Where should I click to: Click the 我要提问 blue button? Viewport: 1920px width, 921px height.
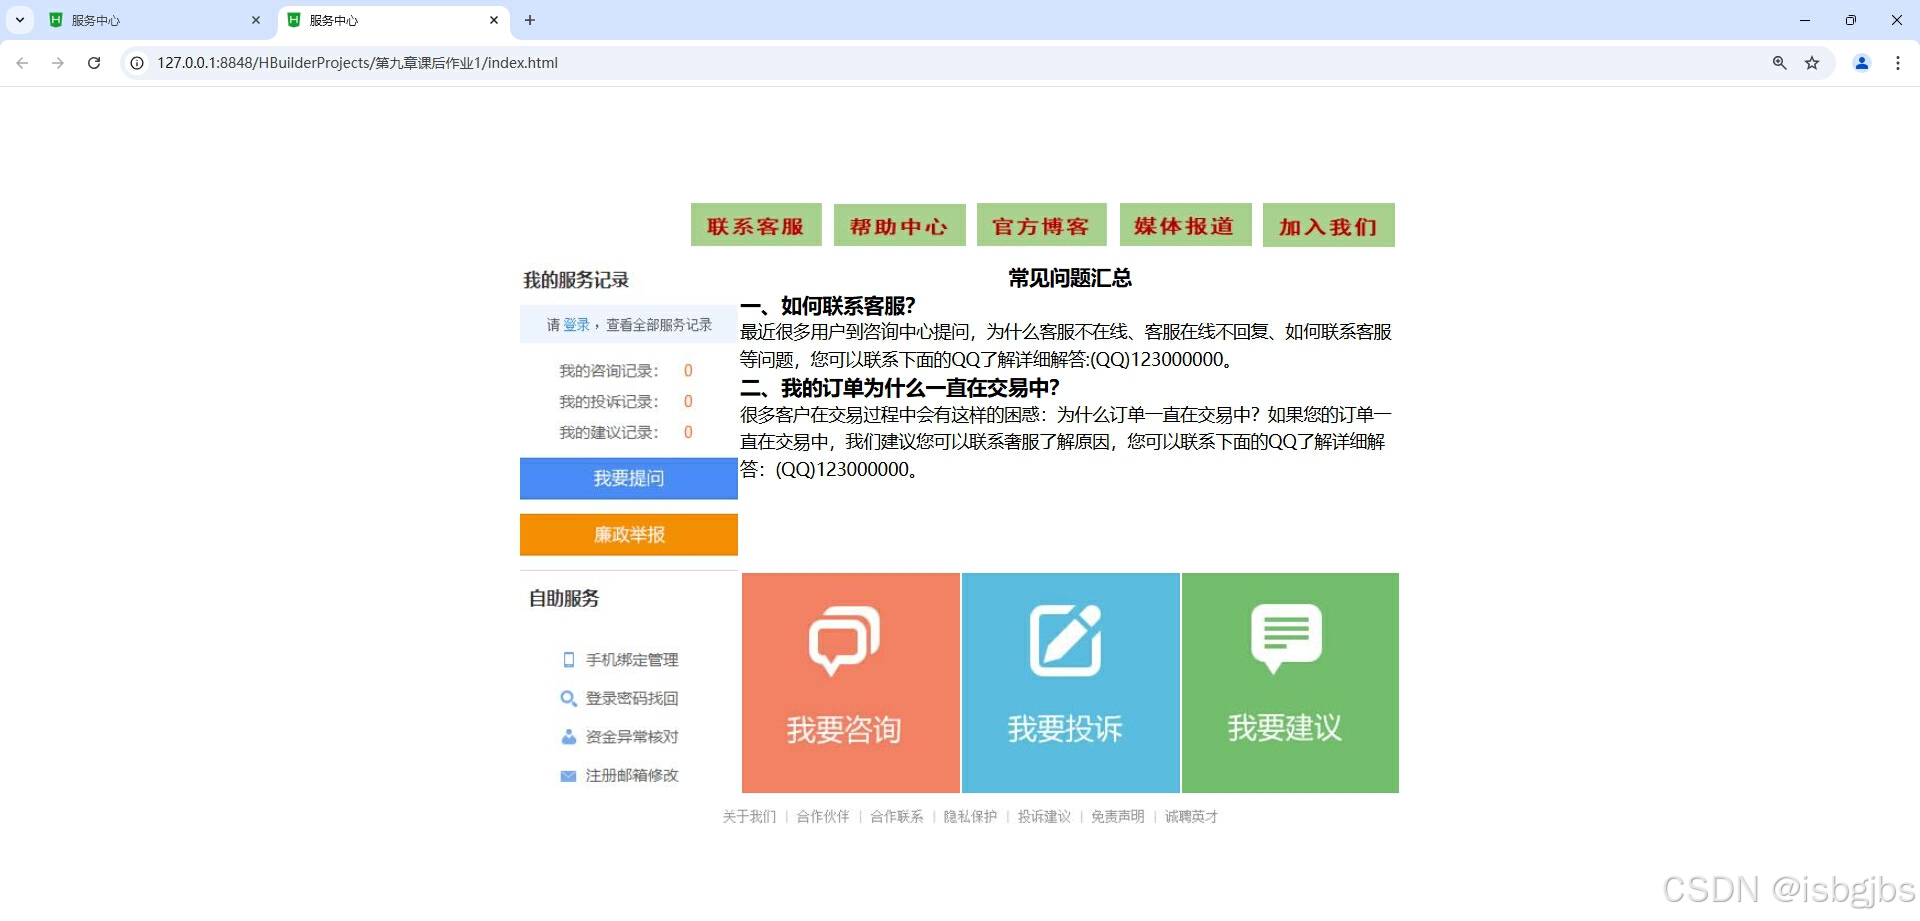[x=628, y=478]
